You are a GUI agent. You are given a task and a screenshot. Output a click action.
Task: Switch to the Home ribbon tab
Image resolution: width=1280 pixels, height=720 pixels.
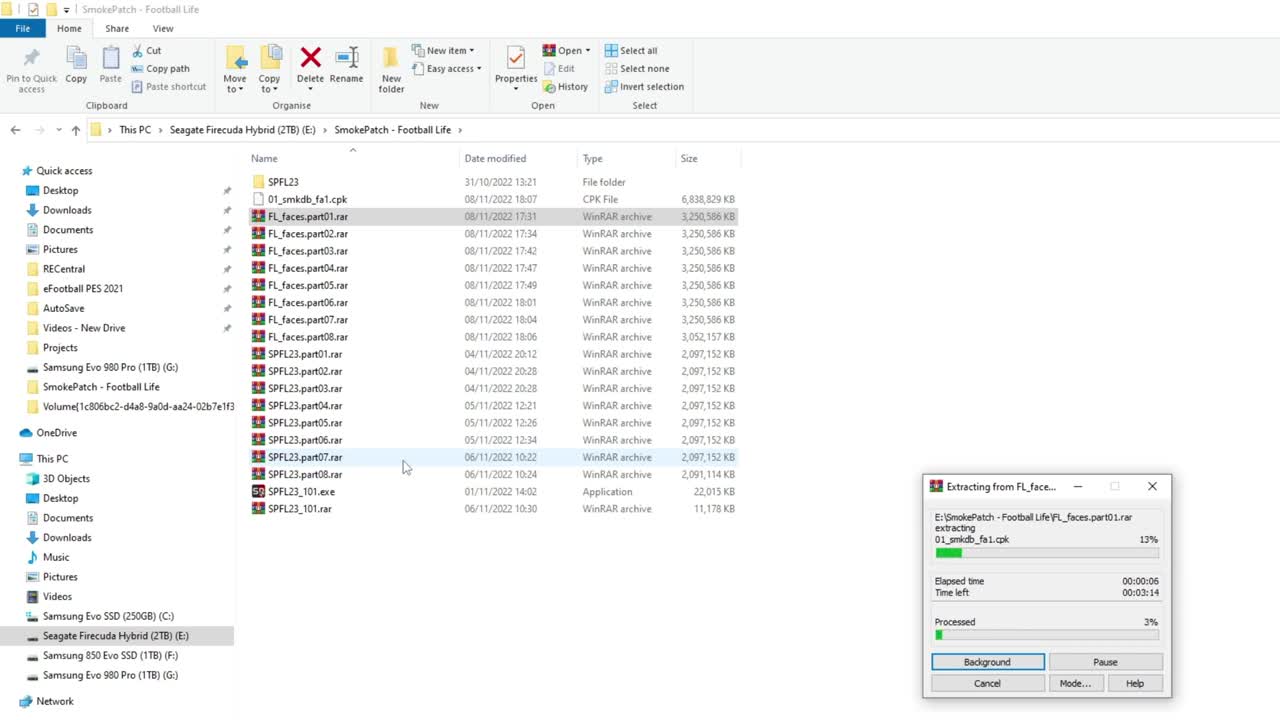coord(69,28)
